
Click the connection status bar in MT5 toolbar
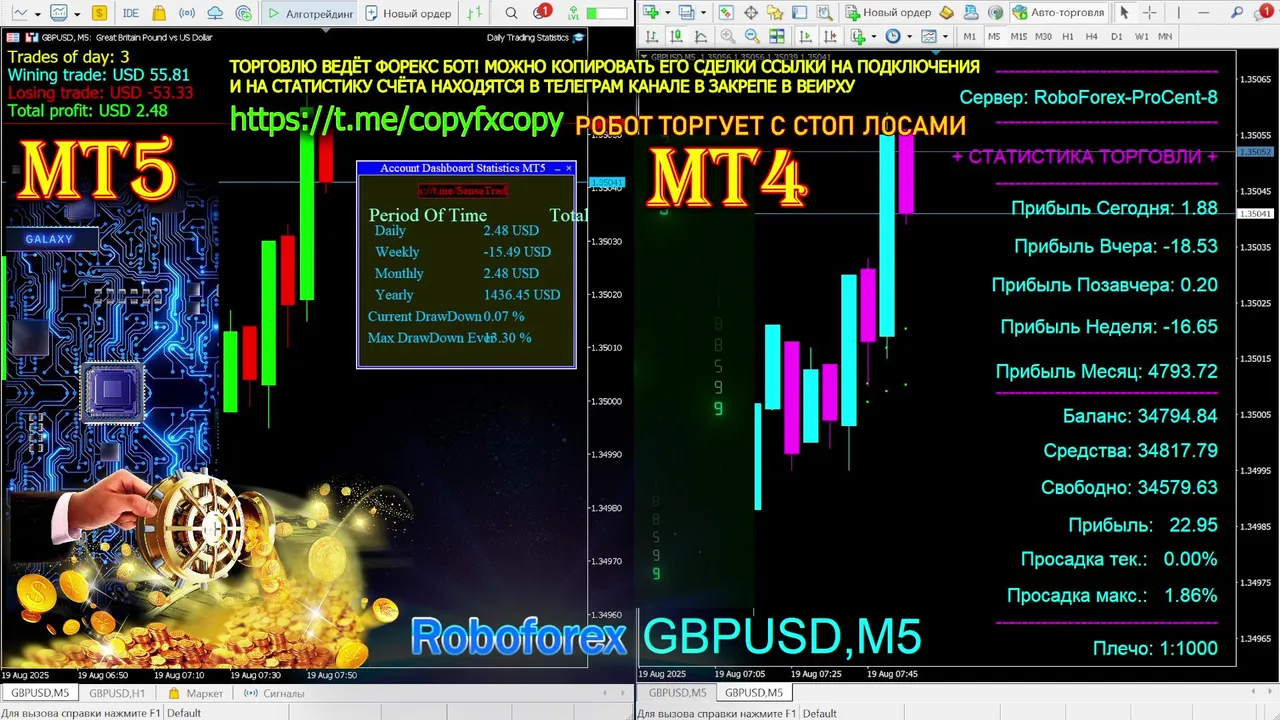tap(607, 13)
